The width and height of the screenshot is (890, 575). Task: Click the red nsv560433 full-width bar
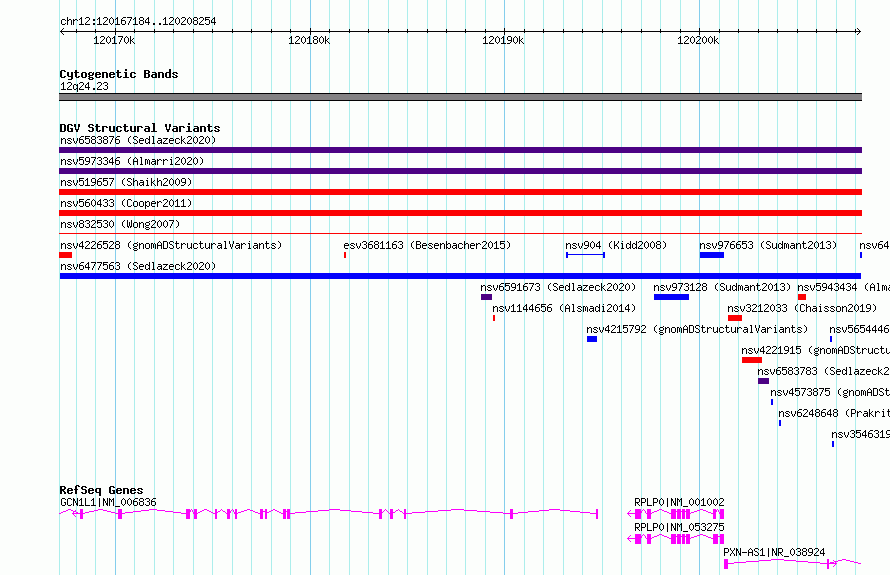(x=460, y=213)
